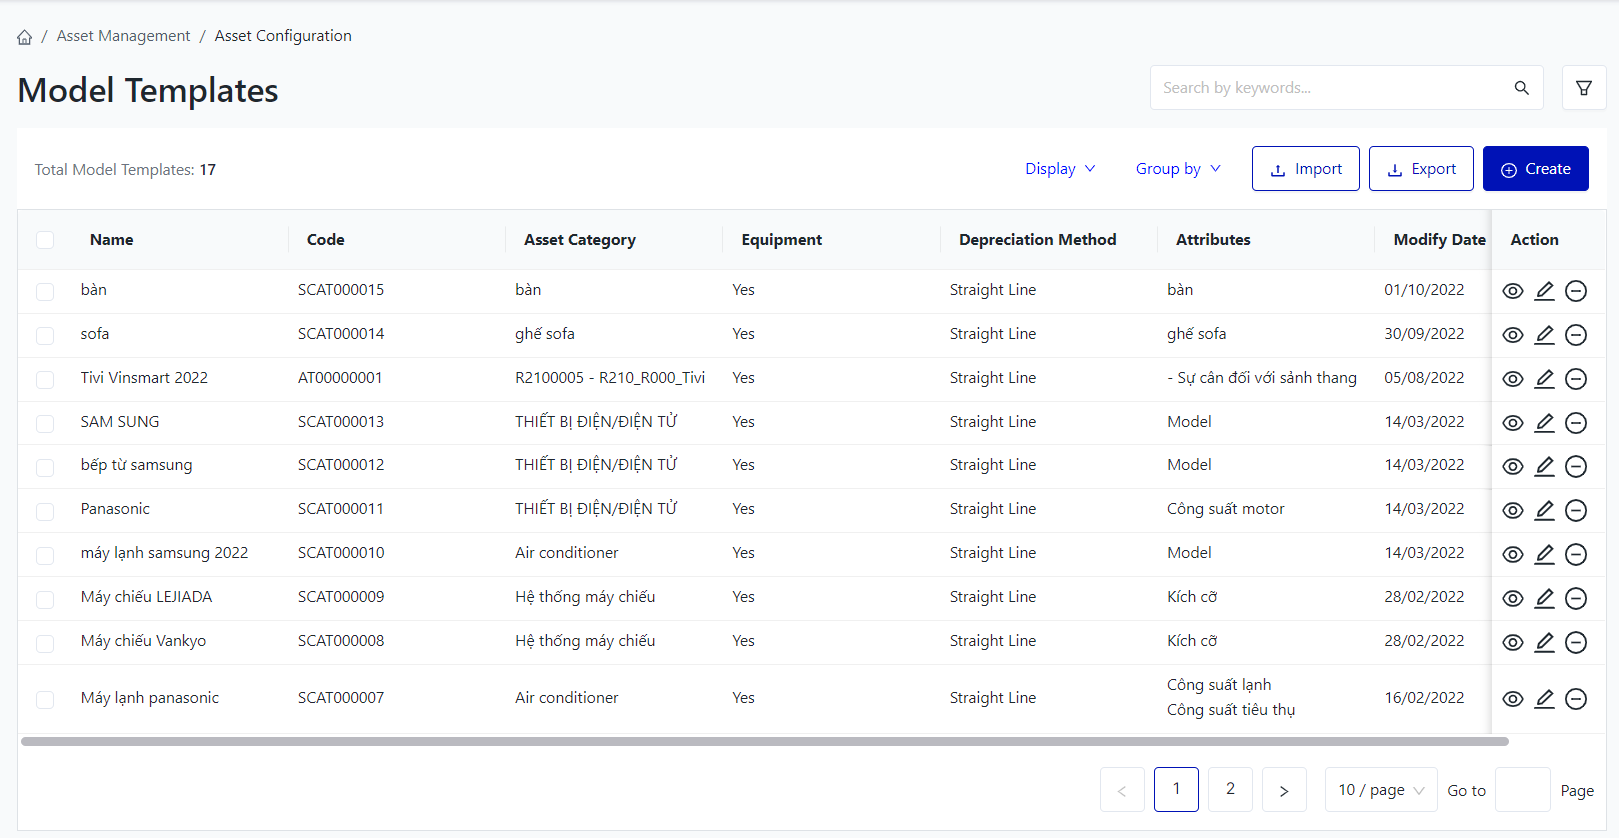
Task: Delete the Máy chiếu Vankyo template
Action: click(x=1576, y=642)
